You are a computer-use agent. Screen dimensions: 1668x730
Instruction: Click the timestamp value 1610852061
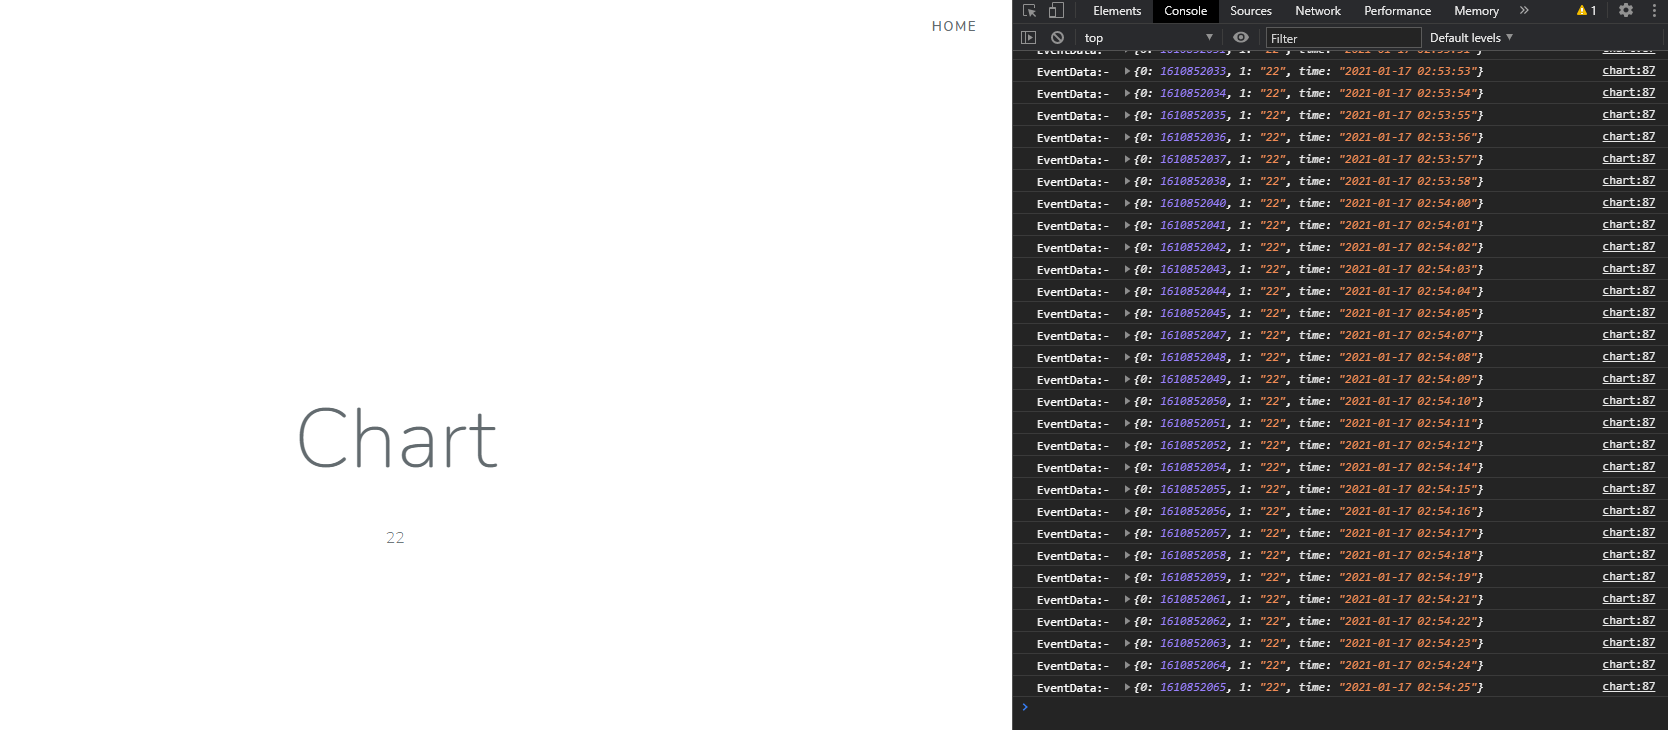[1193, 600]
